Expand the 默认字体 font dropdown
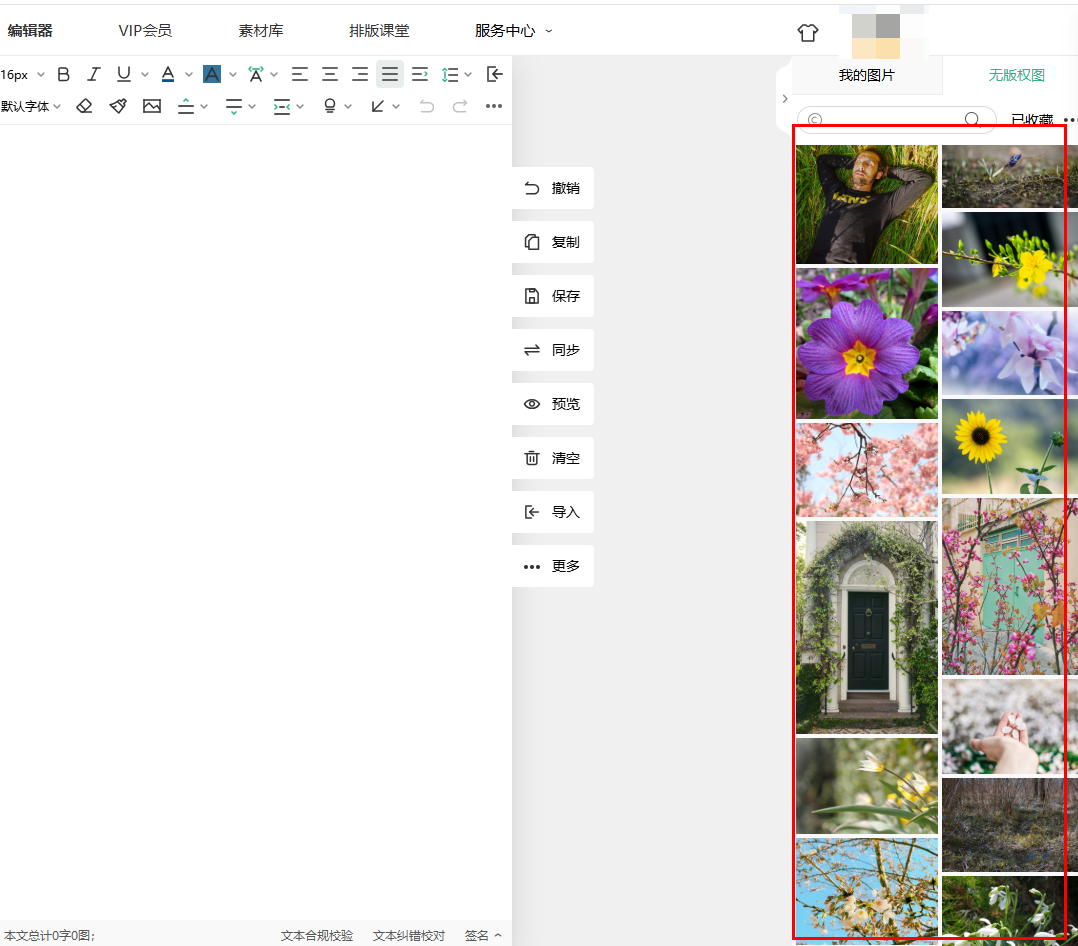This screenshot has height=946, width=1078. click(31, 106)
